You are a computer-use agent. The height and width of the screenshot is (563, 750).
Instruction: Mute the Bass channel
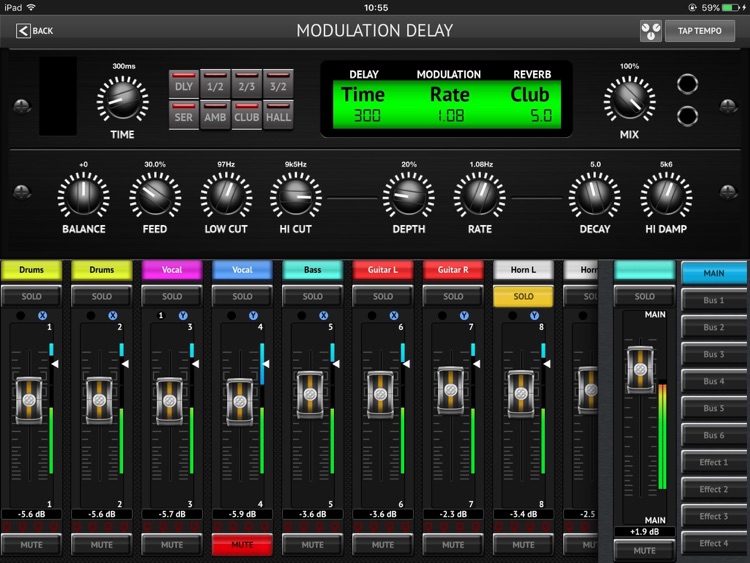(312, 545)
